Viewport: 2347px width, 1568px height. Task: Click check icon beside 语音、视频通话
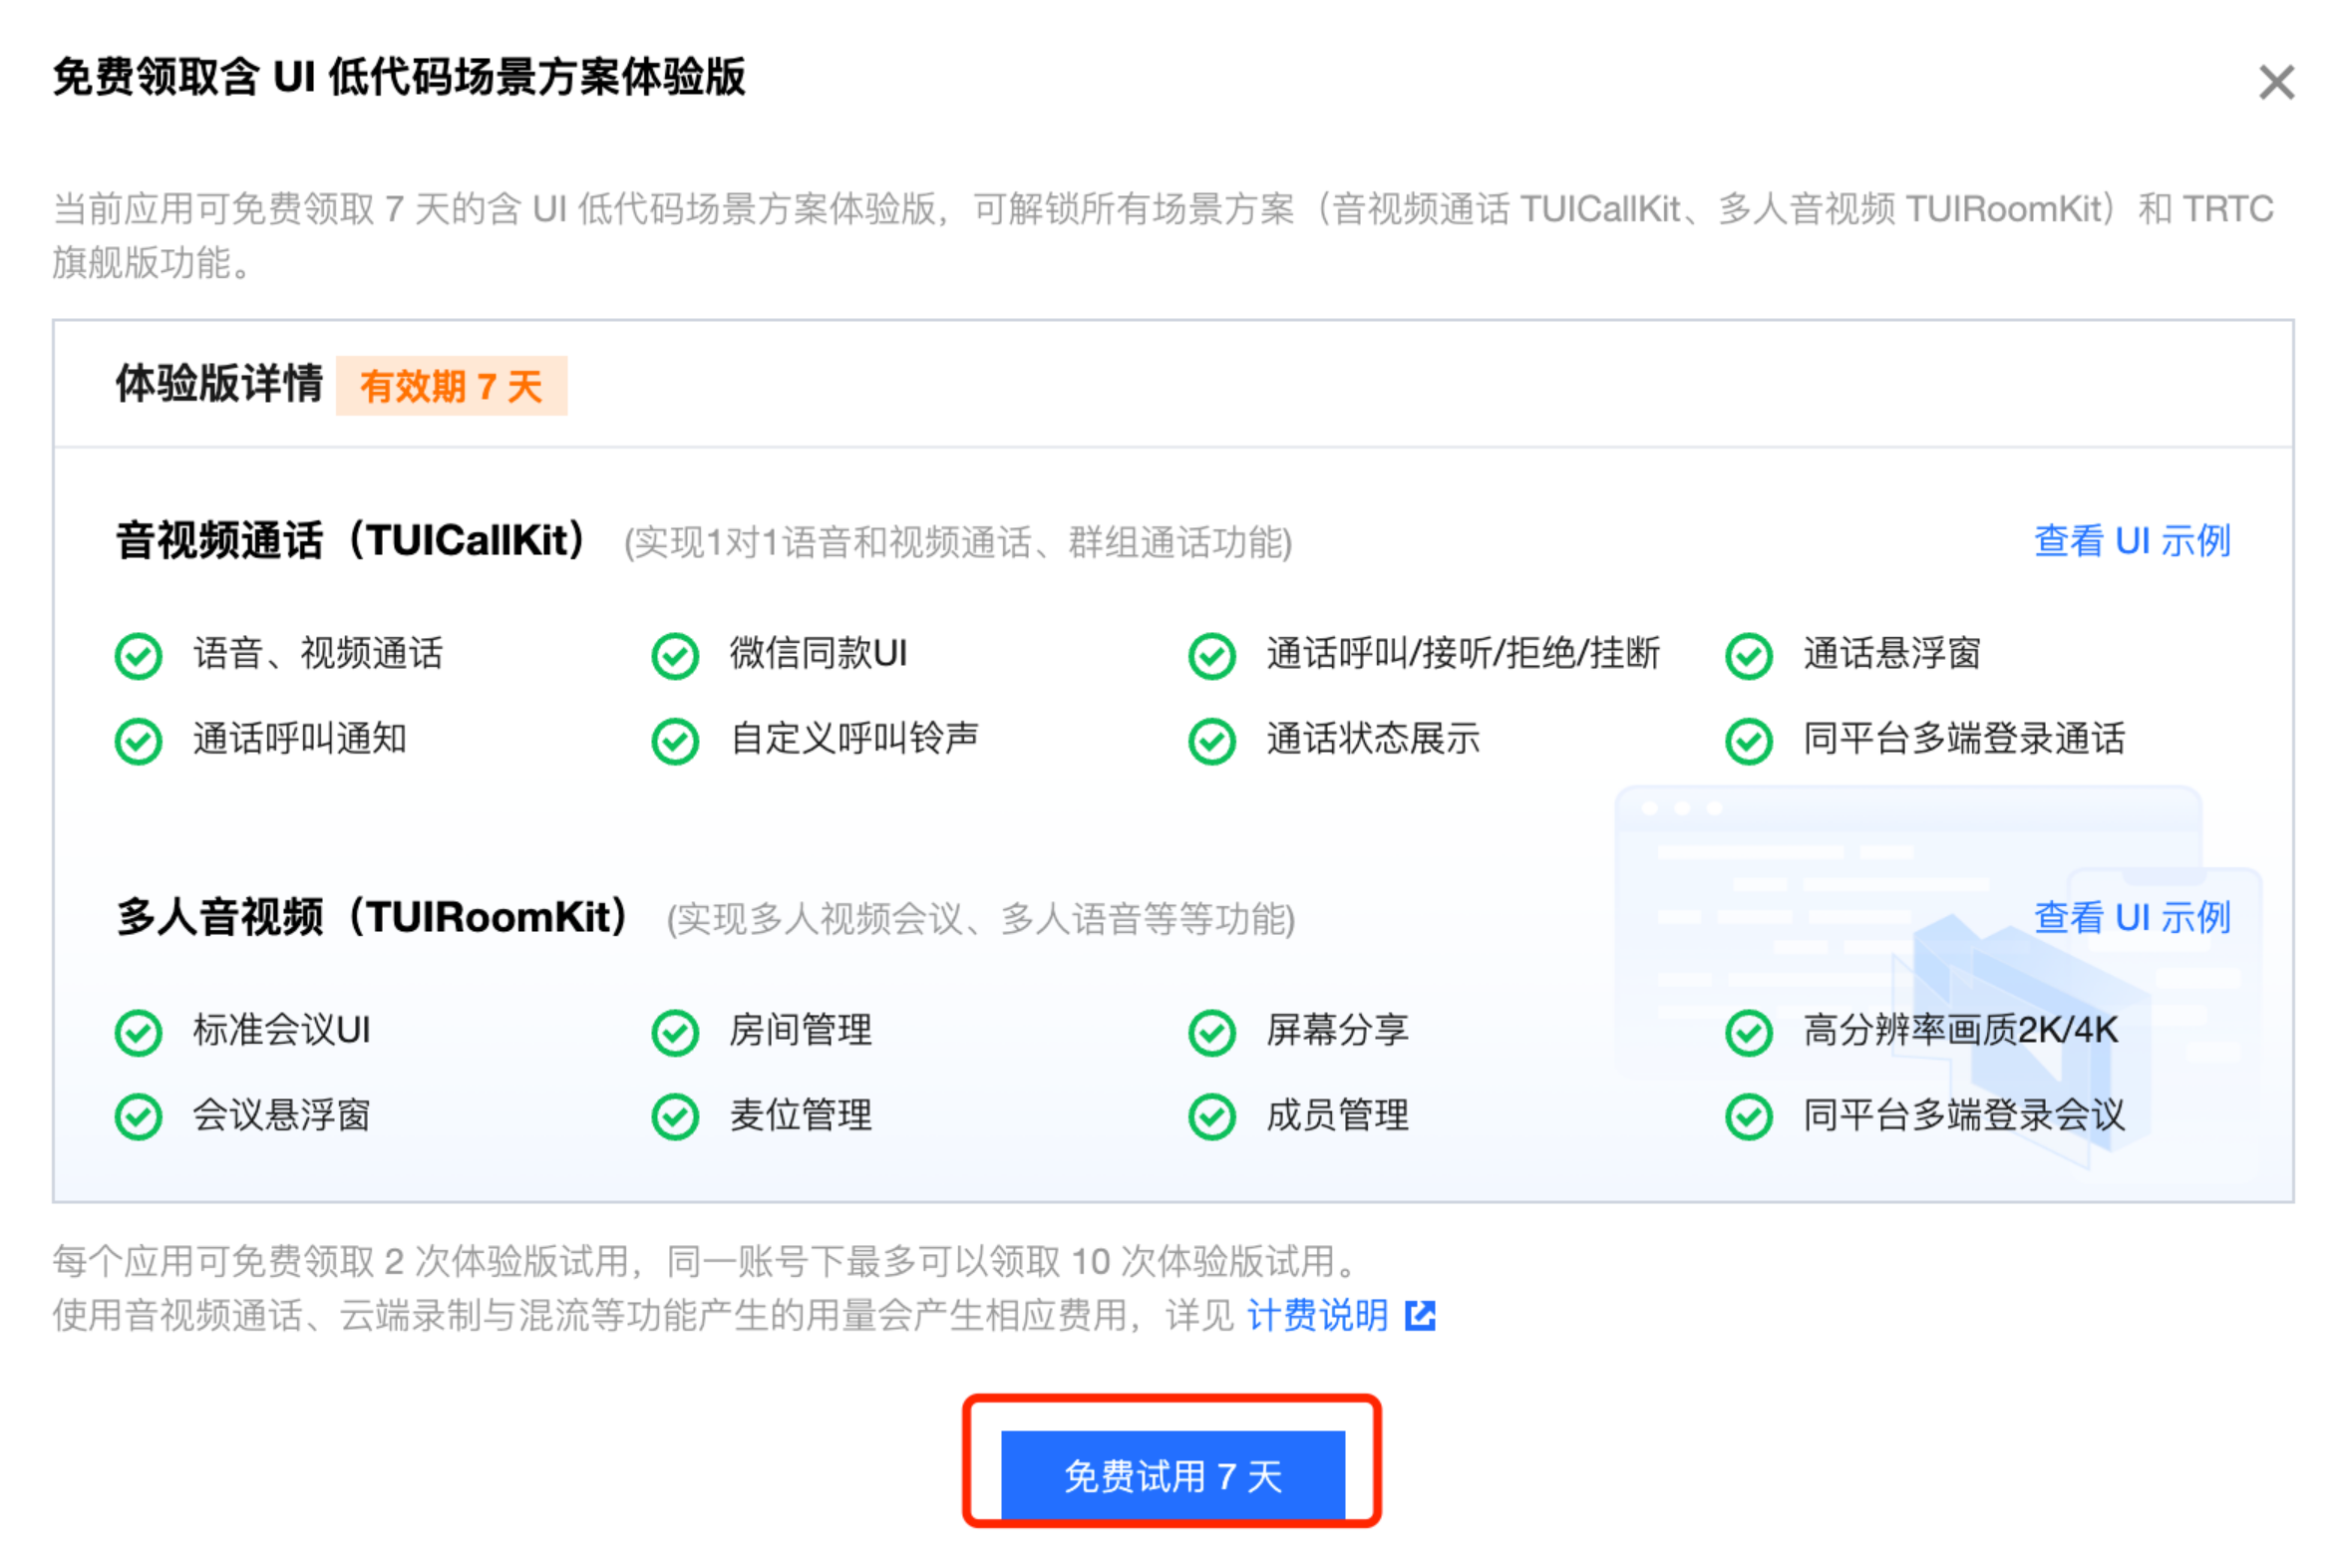tap(138, 656)
